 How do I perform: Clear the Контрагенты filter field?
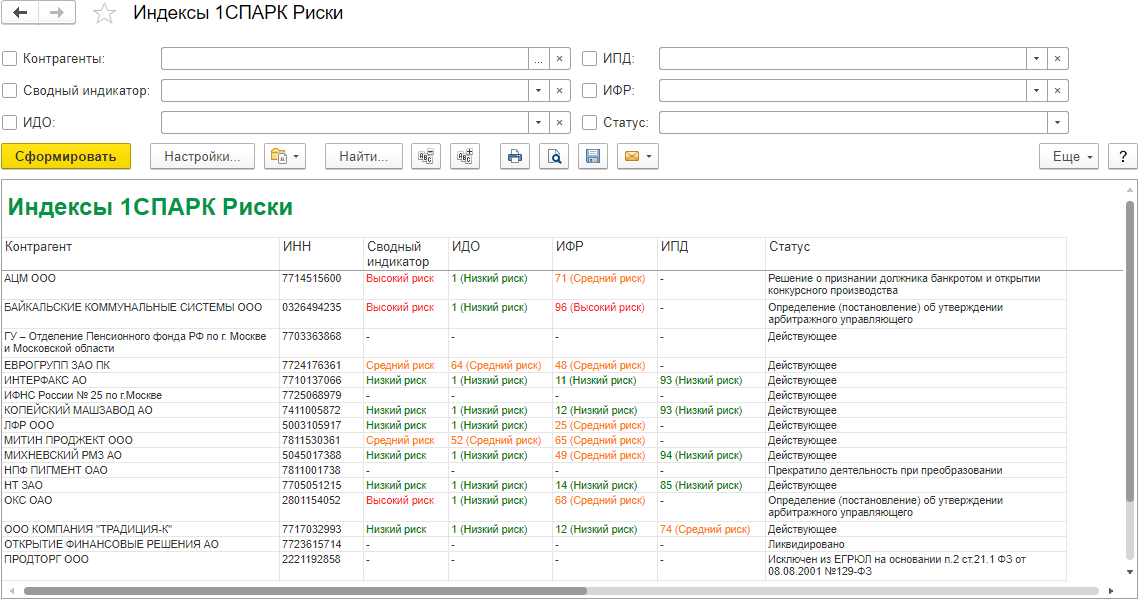tap(559, 59)
